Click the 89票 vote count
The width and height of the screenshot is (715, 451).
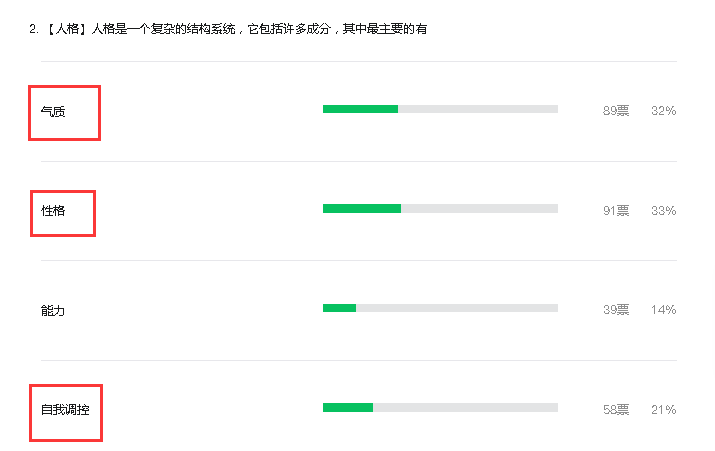(x=616, y=111)
